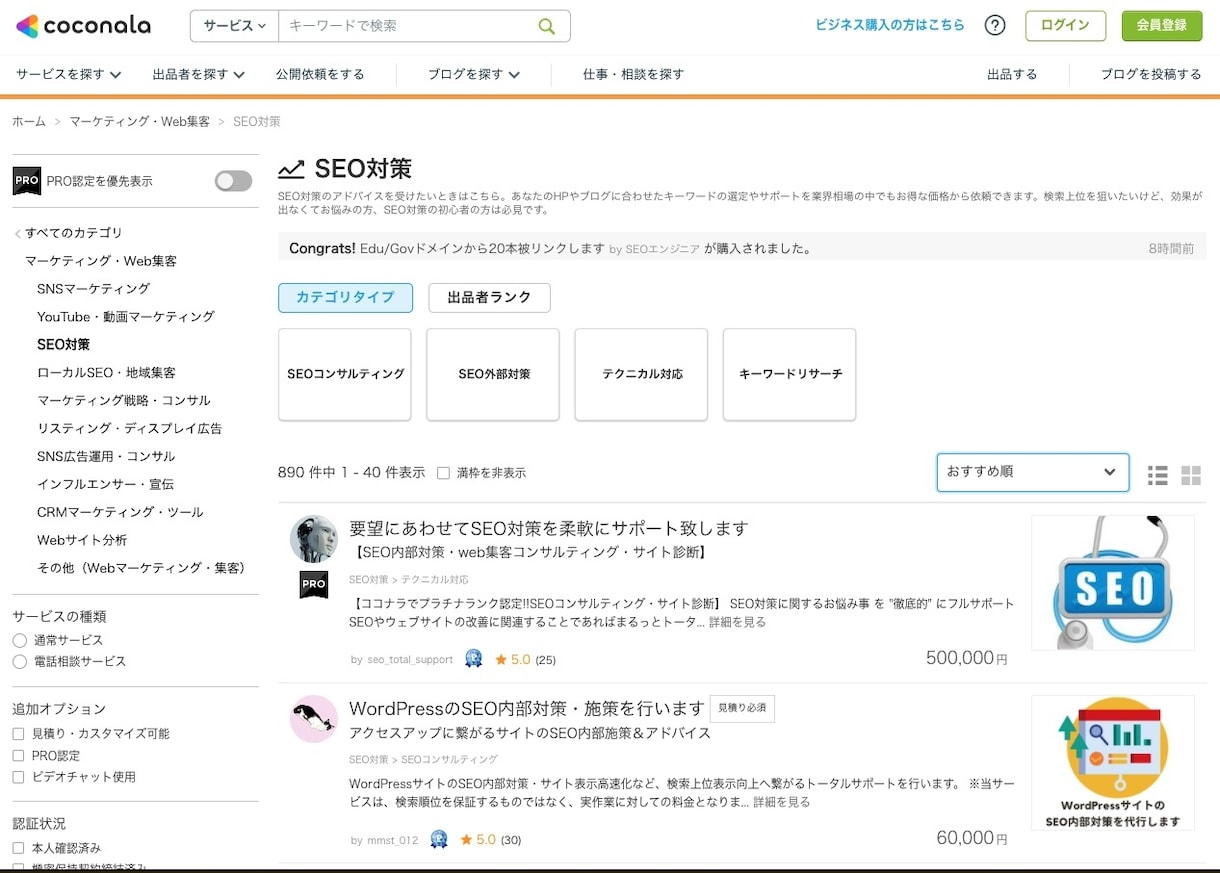This screenshot has width=1220, height=873.
Task: Check PRO認定 option checkbox
Action: [x=18, y=756]
